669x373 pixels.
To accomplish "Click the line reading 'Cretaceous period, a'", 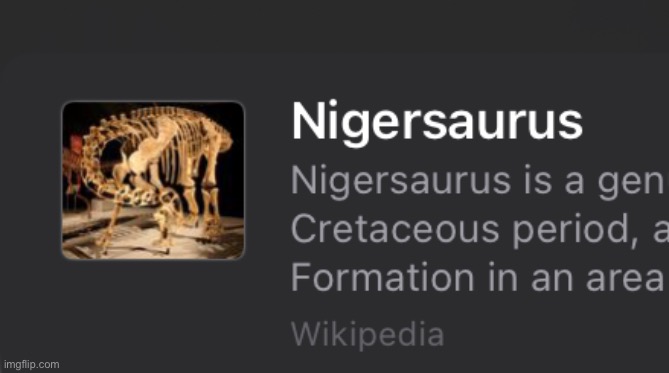I will (480, 229).
